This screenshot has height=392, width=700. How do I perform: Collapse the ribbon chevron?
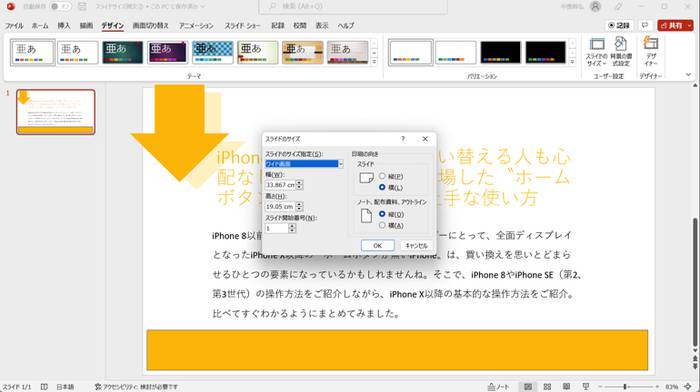(x=688, y=75)
